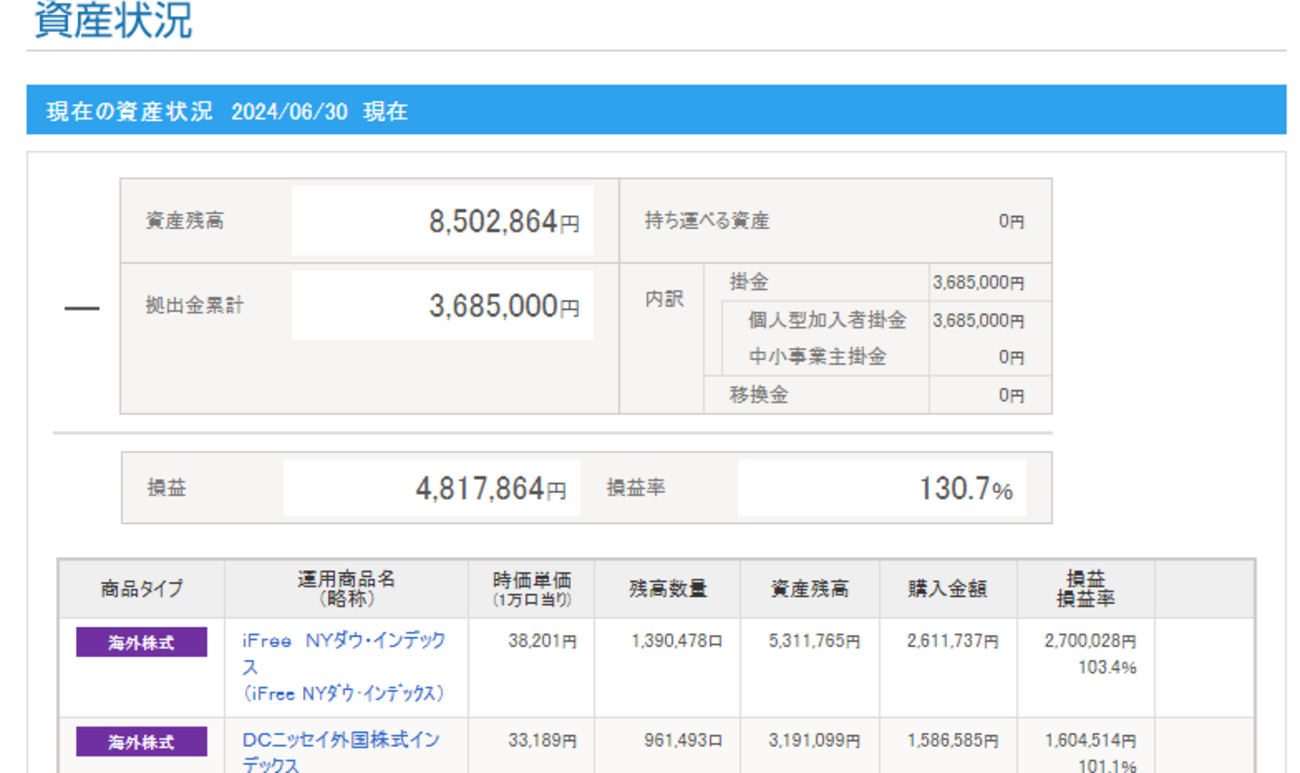Open the DCニッセイ外国株式インデックス fund link
1300x773 pixels.
click(x=340, y=741)
